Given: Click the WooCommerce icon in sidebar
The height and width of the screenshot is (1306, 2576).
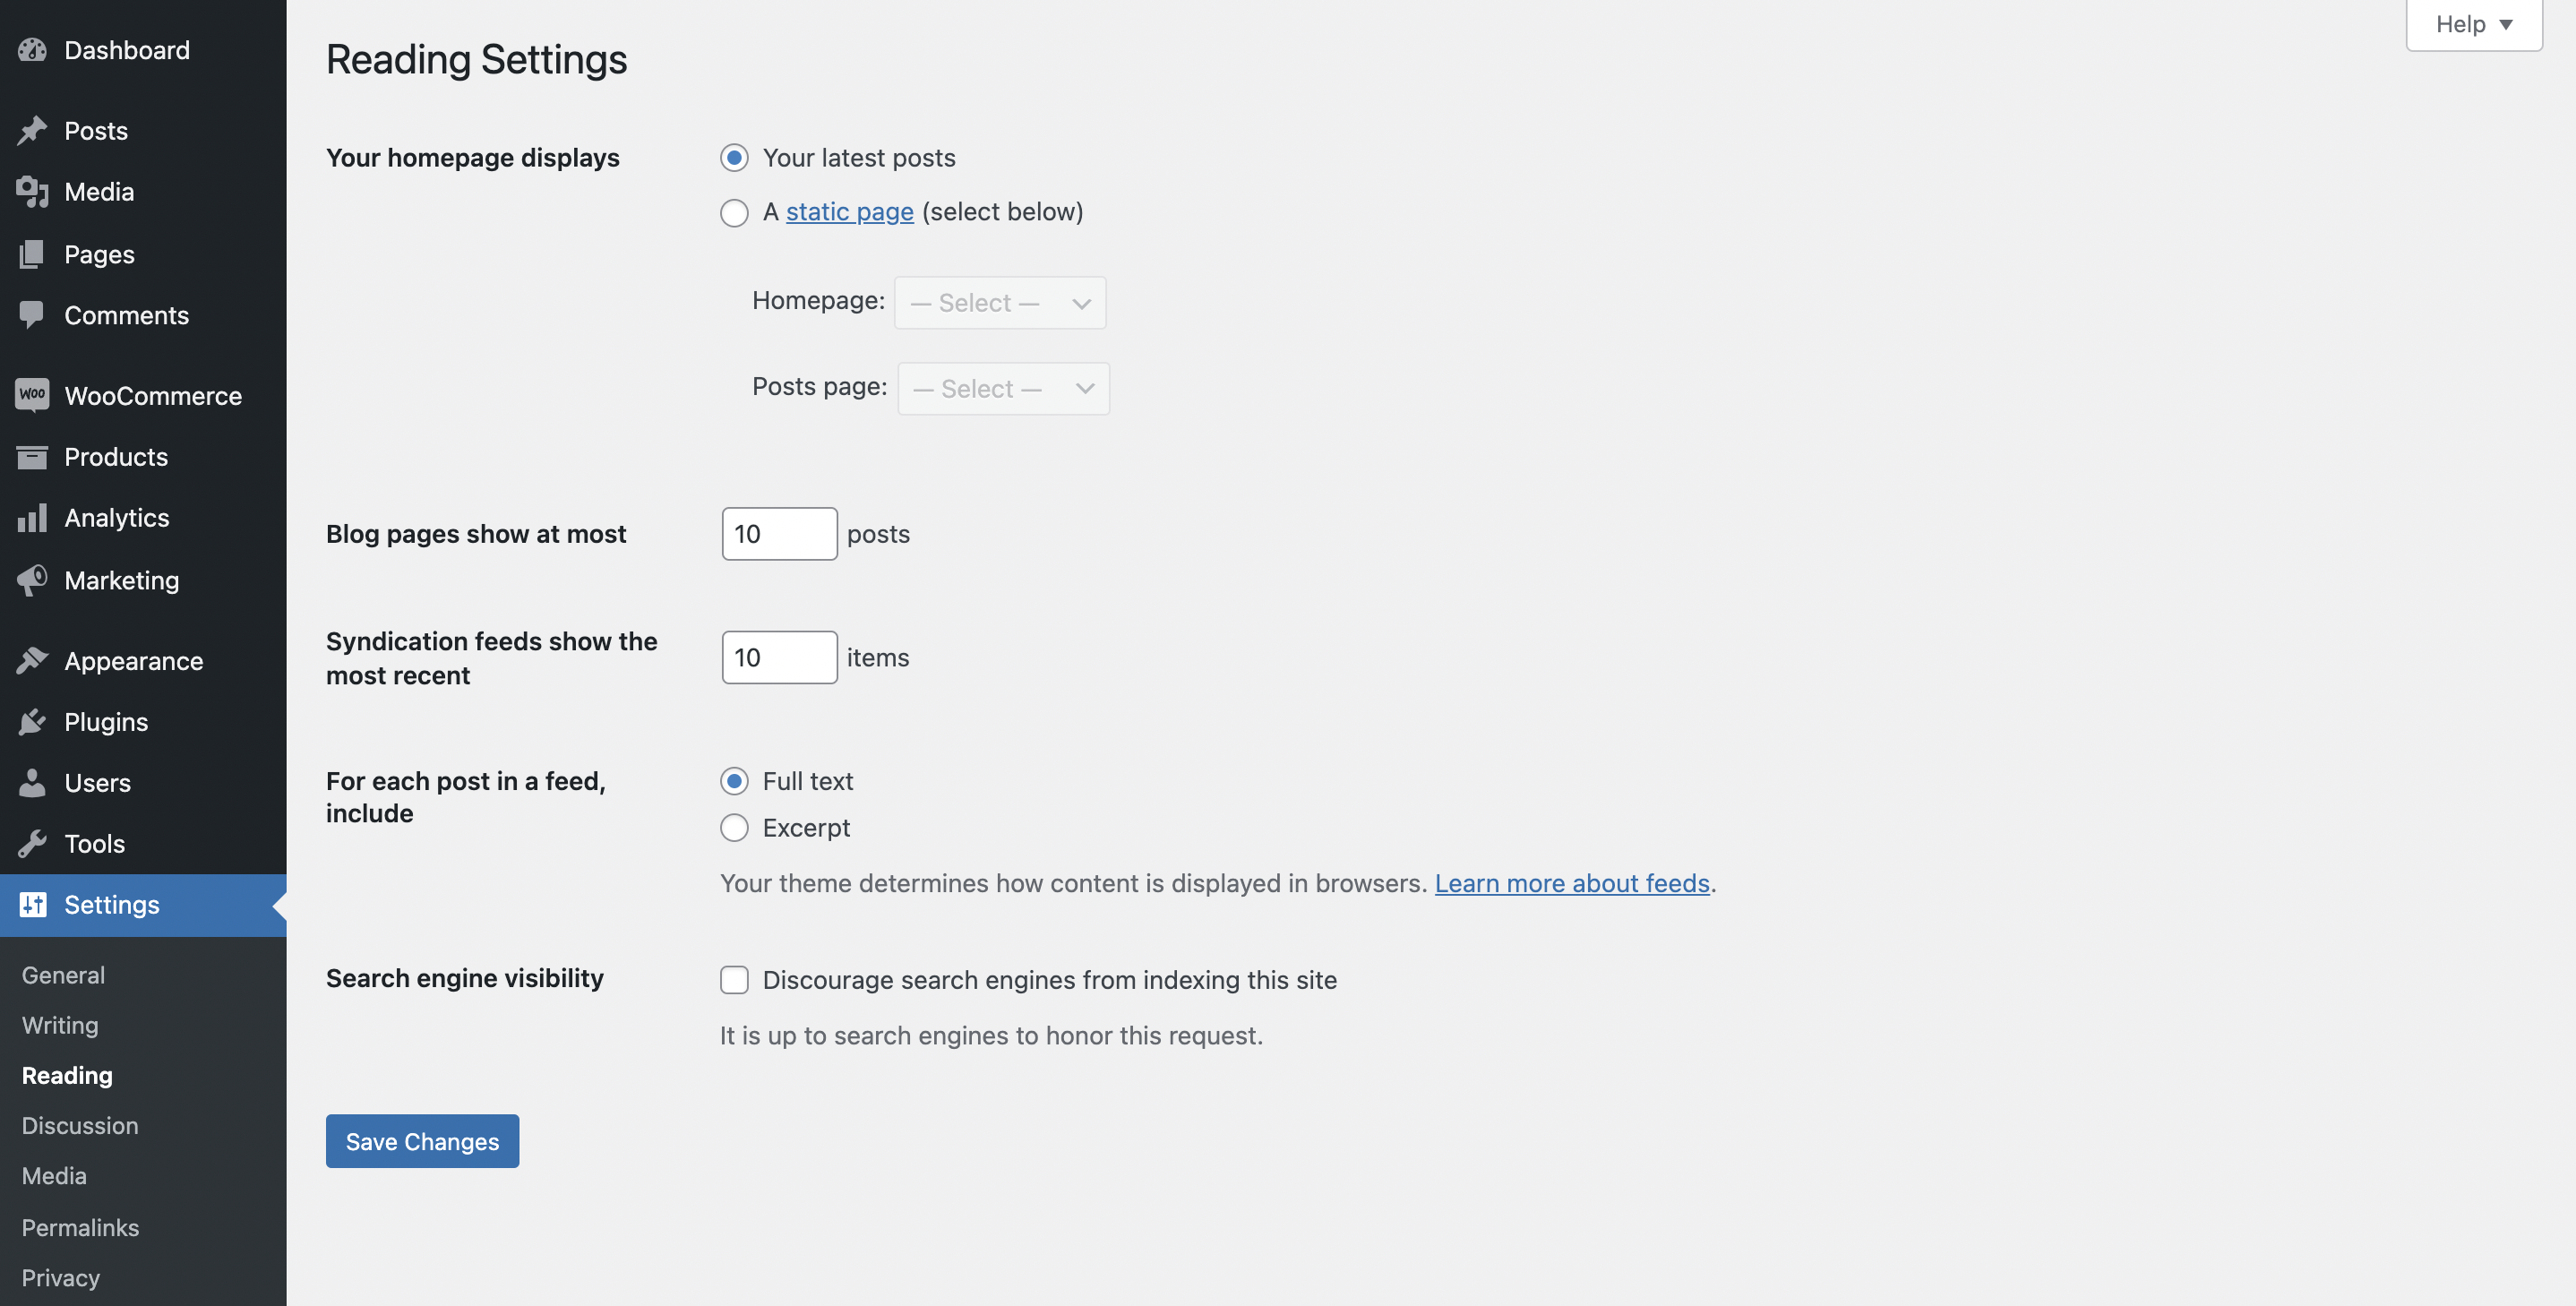Looking at the screenshot, I should coord(30,395).
